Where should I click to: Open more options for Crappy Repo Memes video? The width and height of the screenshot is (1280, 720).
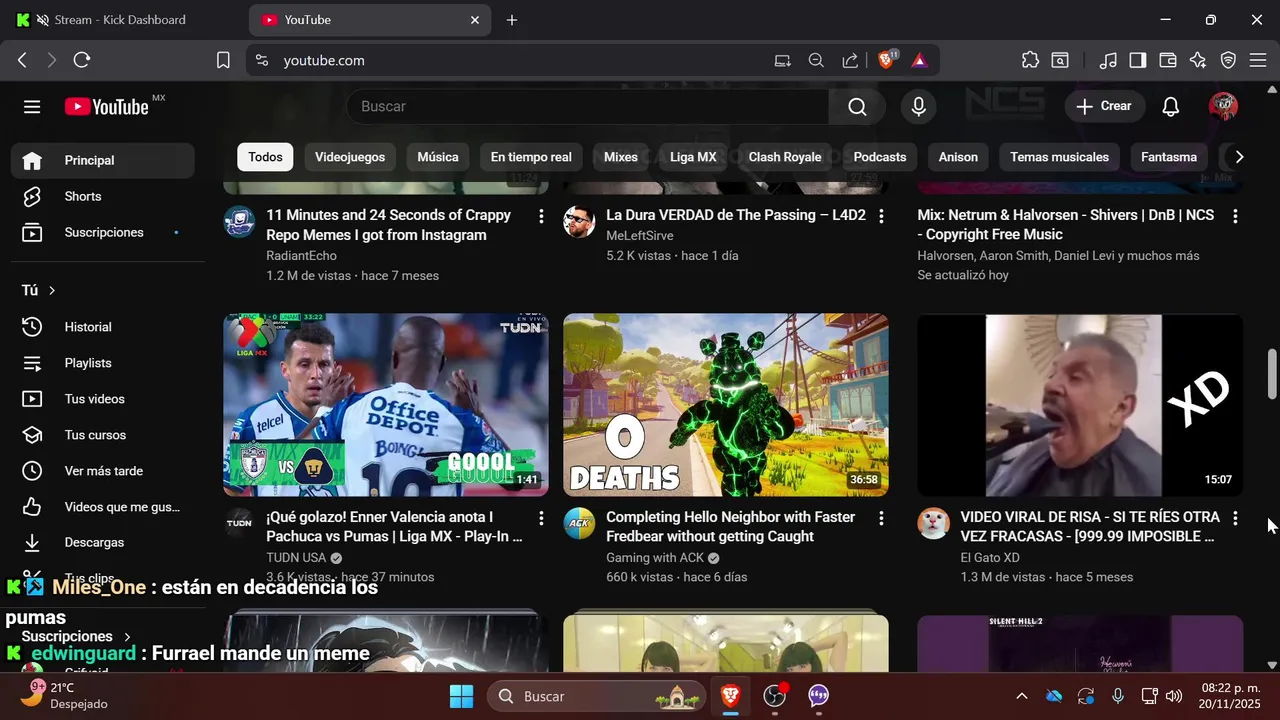pyautogui.click(x=541, y=216)
